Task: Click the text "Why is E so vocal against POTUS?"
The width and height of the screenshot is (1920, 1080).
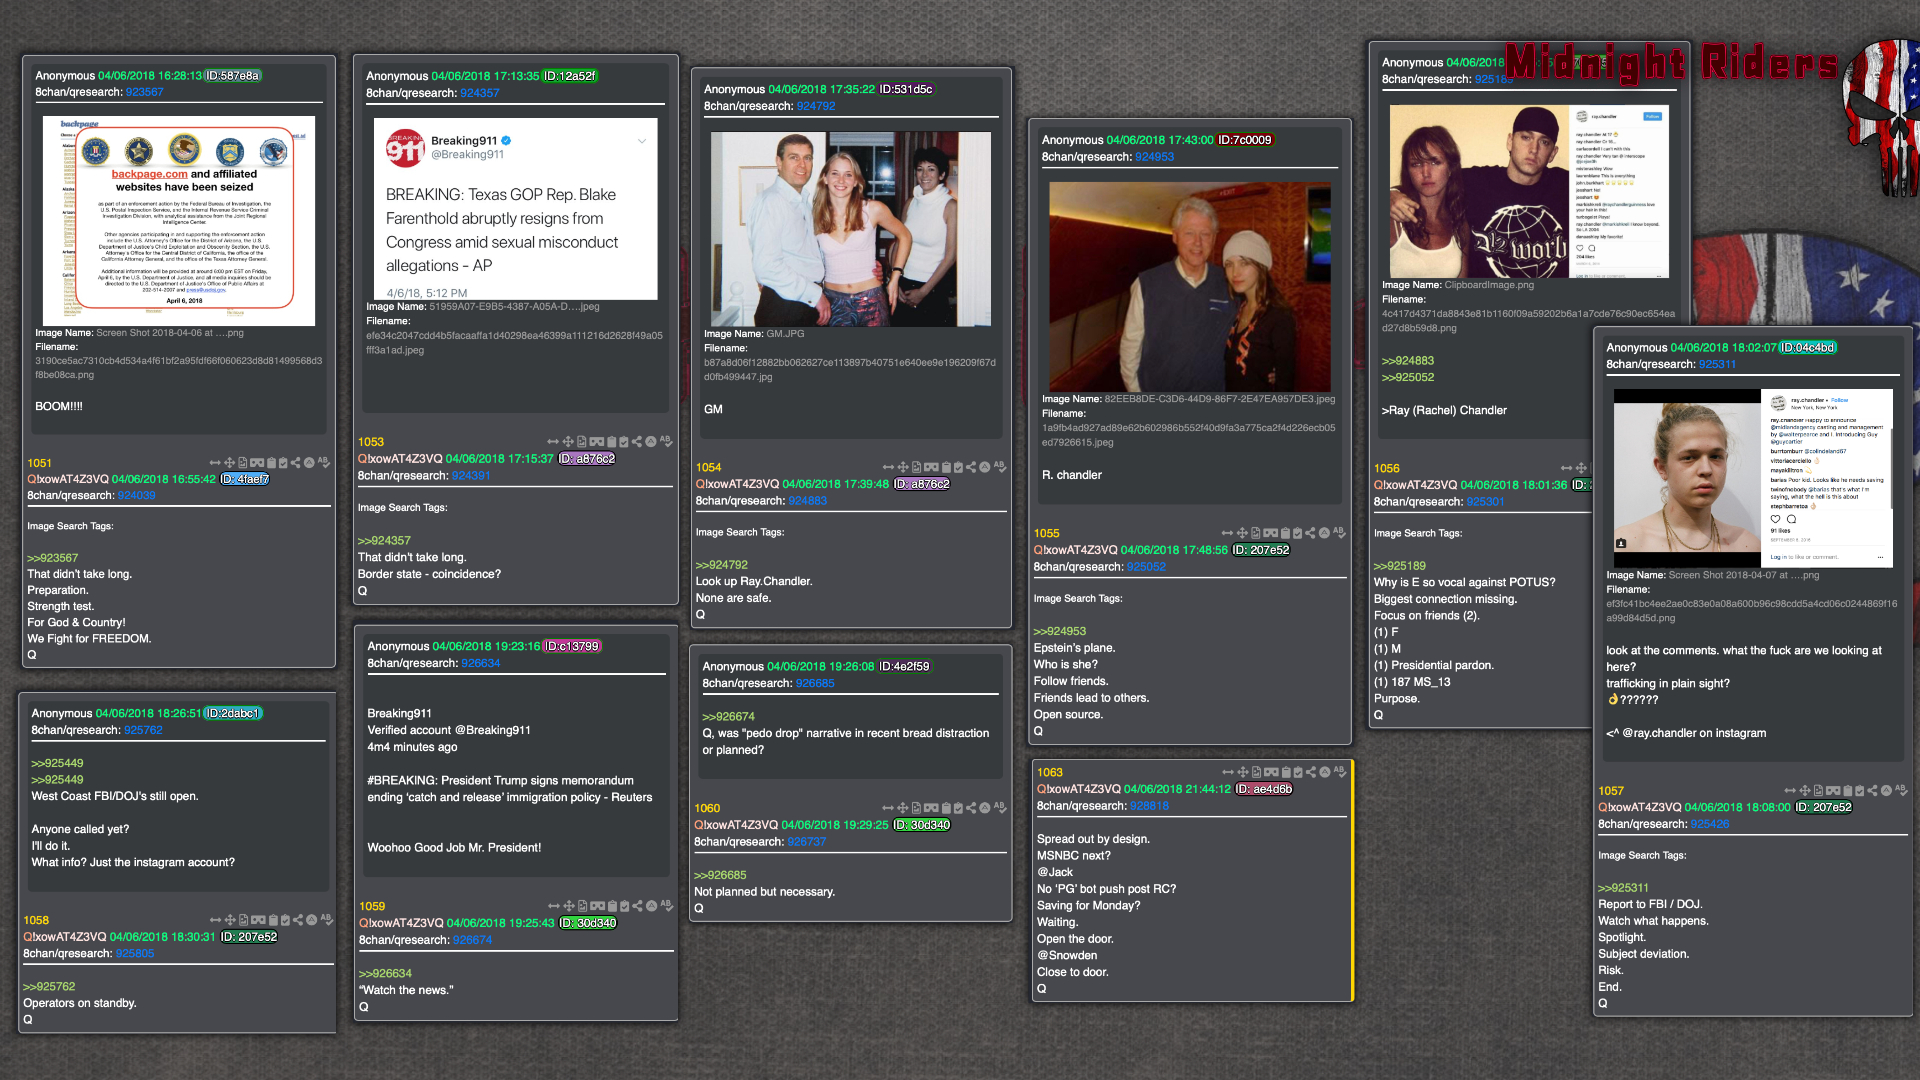Action: pos(1464,582)
